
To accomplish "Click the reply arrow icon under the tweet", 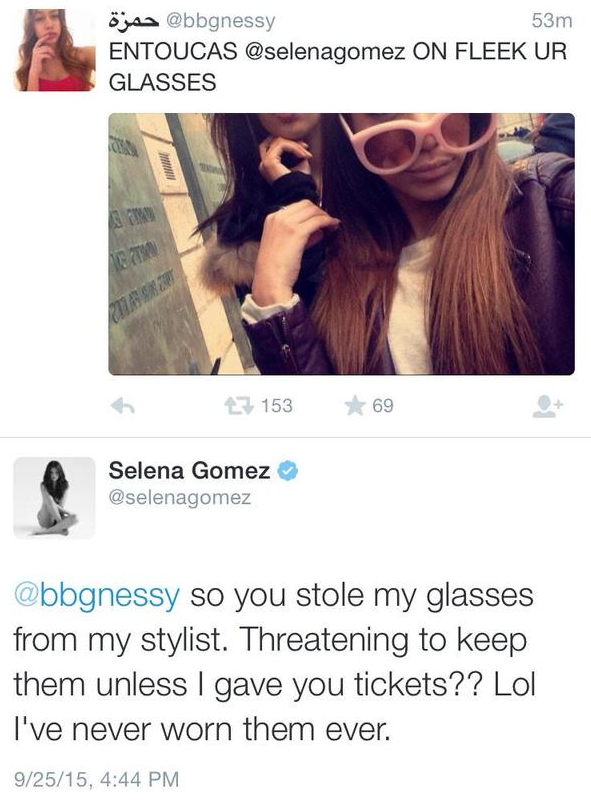I will [122, 406].
